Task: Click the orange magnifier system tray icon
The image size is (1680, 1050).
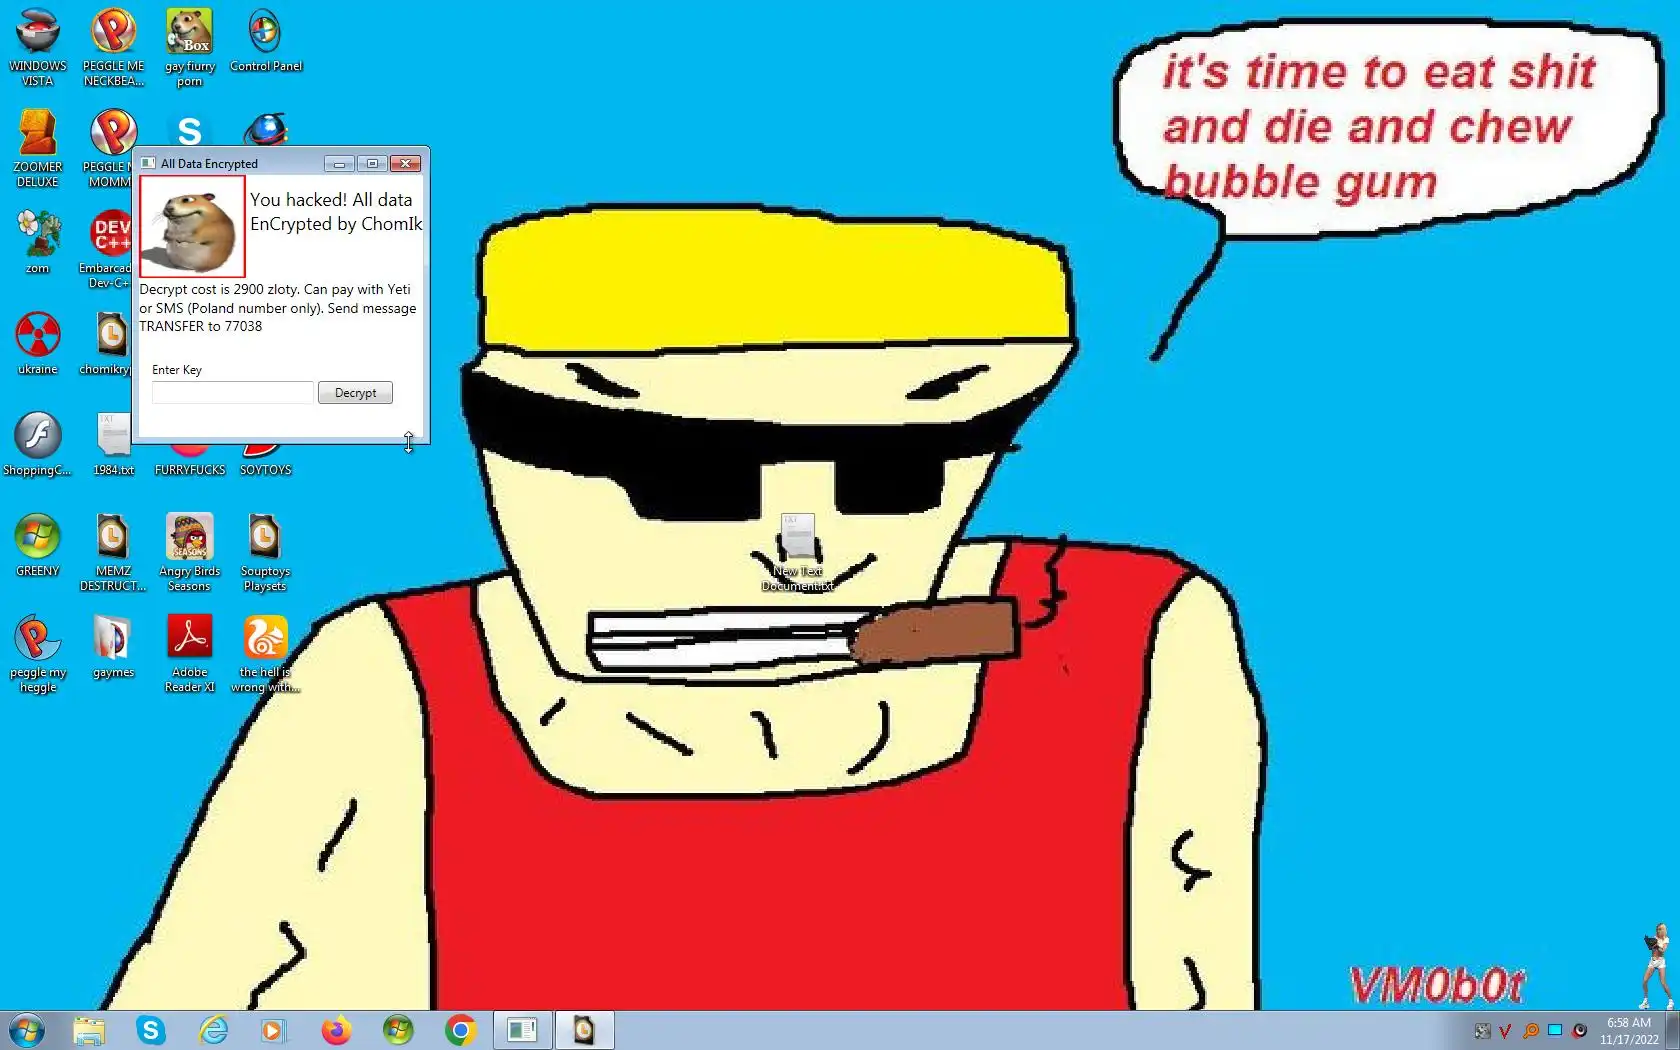Action: click(x=1530, y=1031)
